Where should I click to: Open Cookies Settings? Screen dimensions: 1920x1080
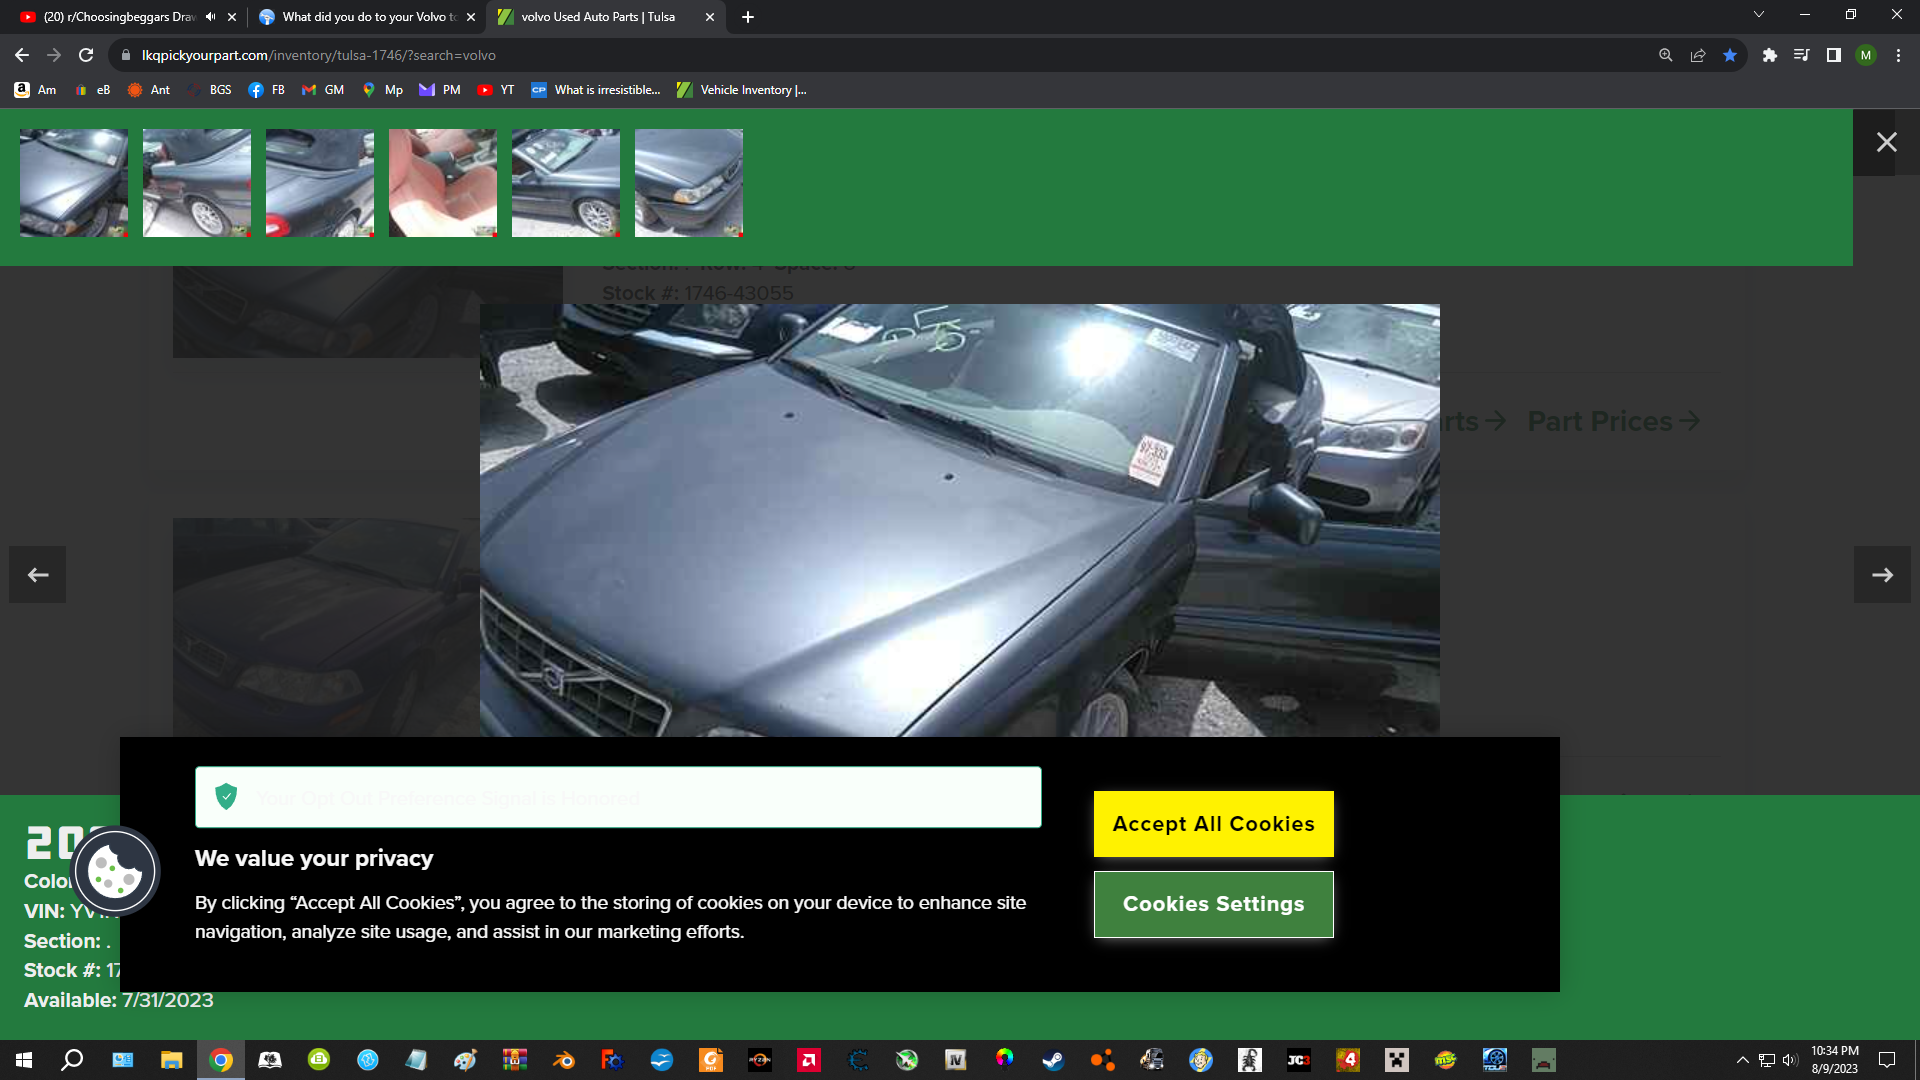coord(1213,904)
